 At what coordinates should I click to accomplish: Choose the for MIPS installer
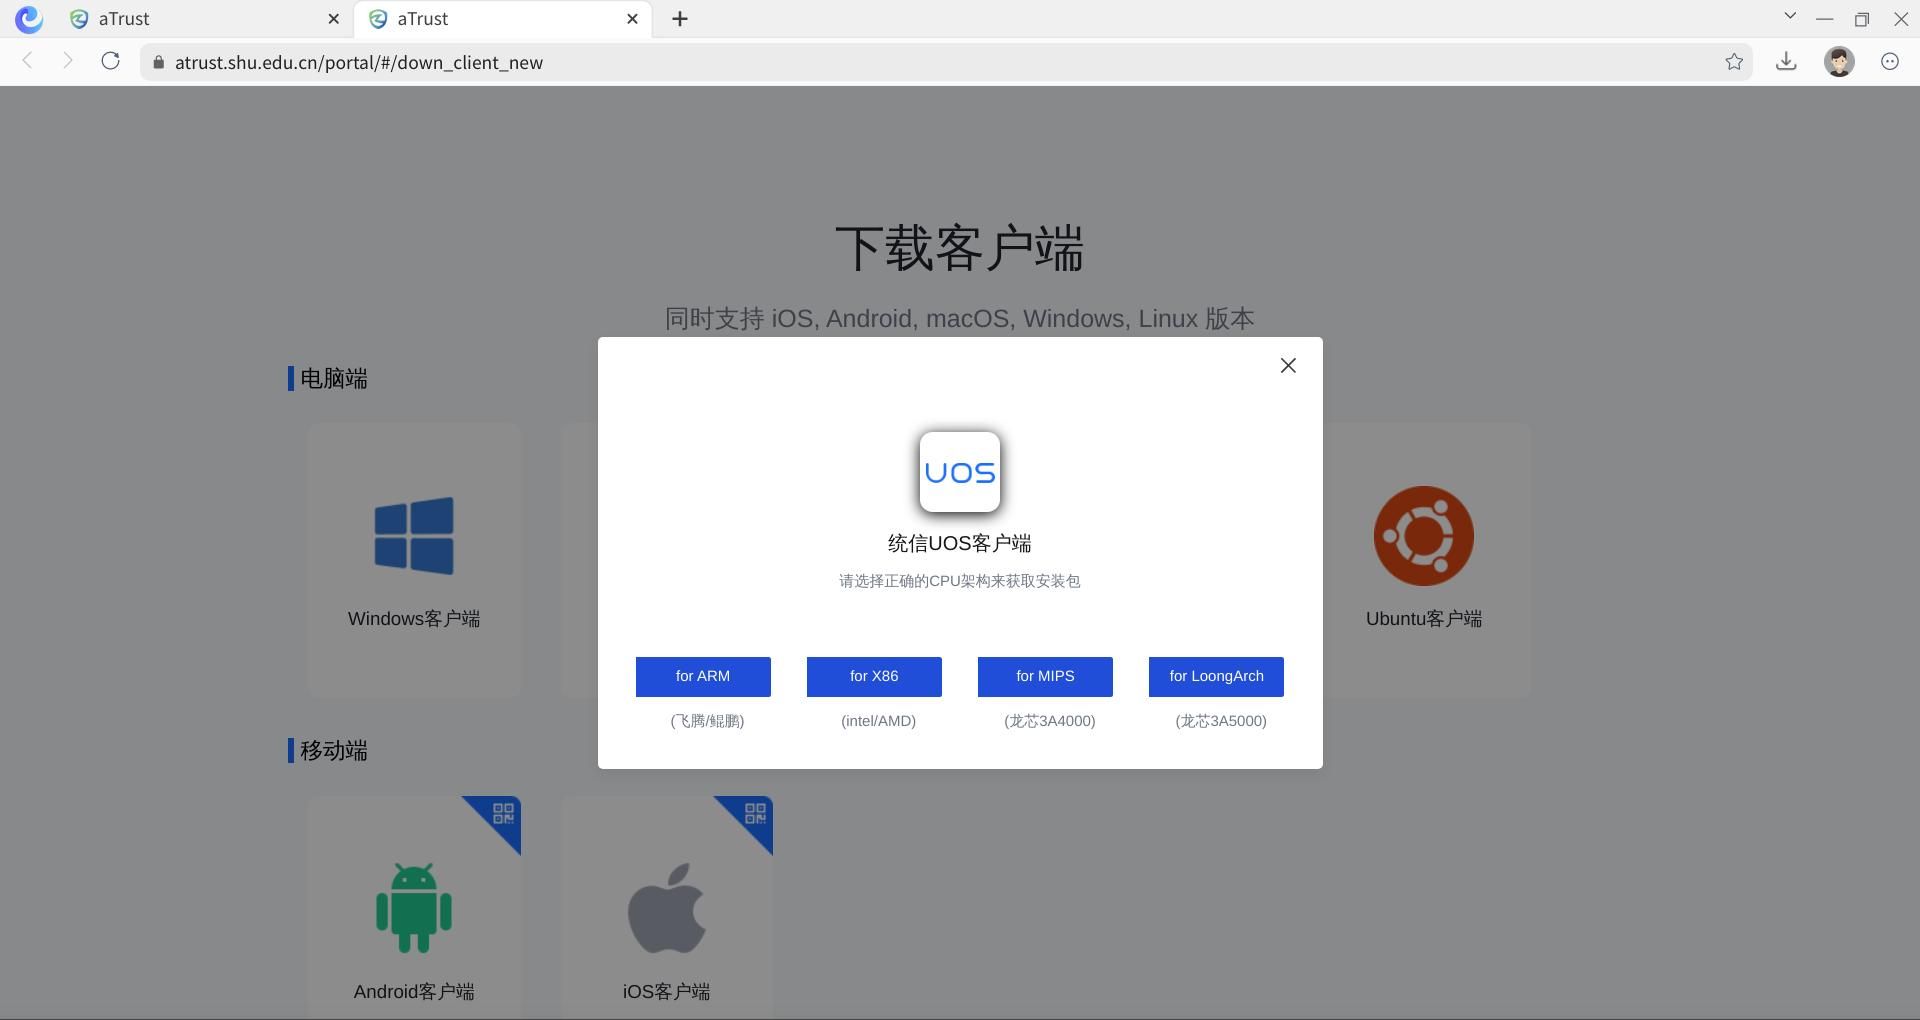pos(1045,677)
